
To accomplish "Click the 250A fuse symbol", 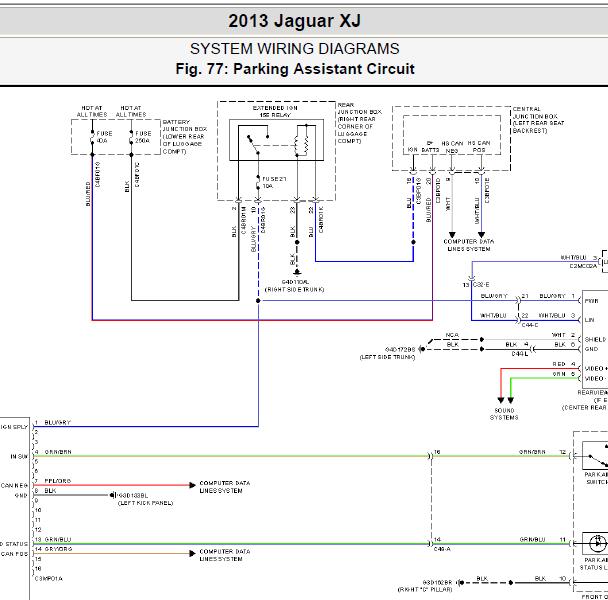I will click(131, 137).
